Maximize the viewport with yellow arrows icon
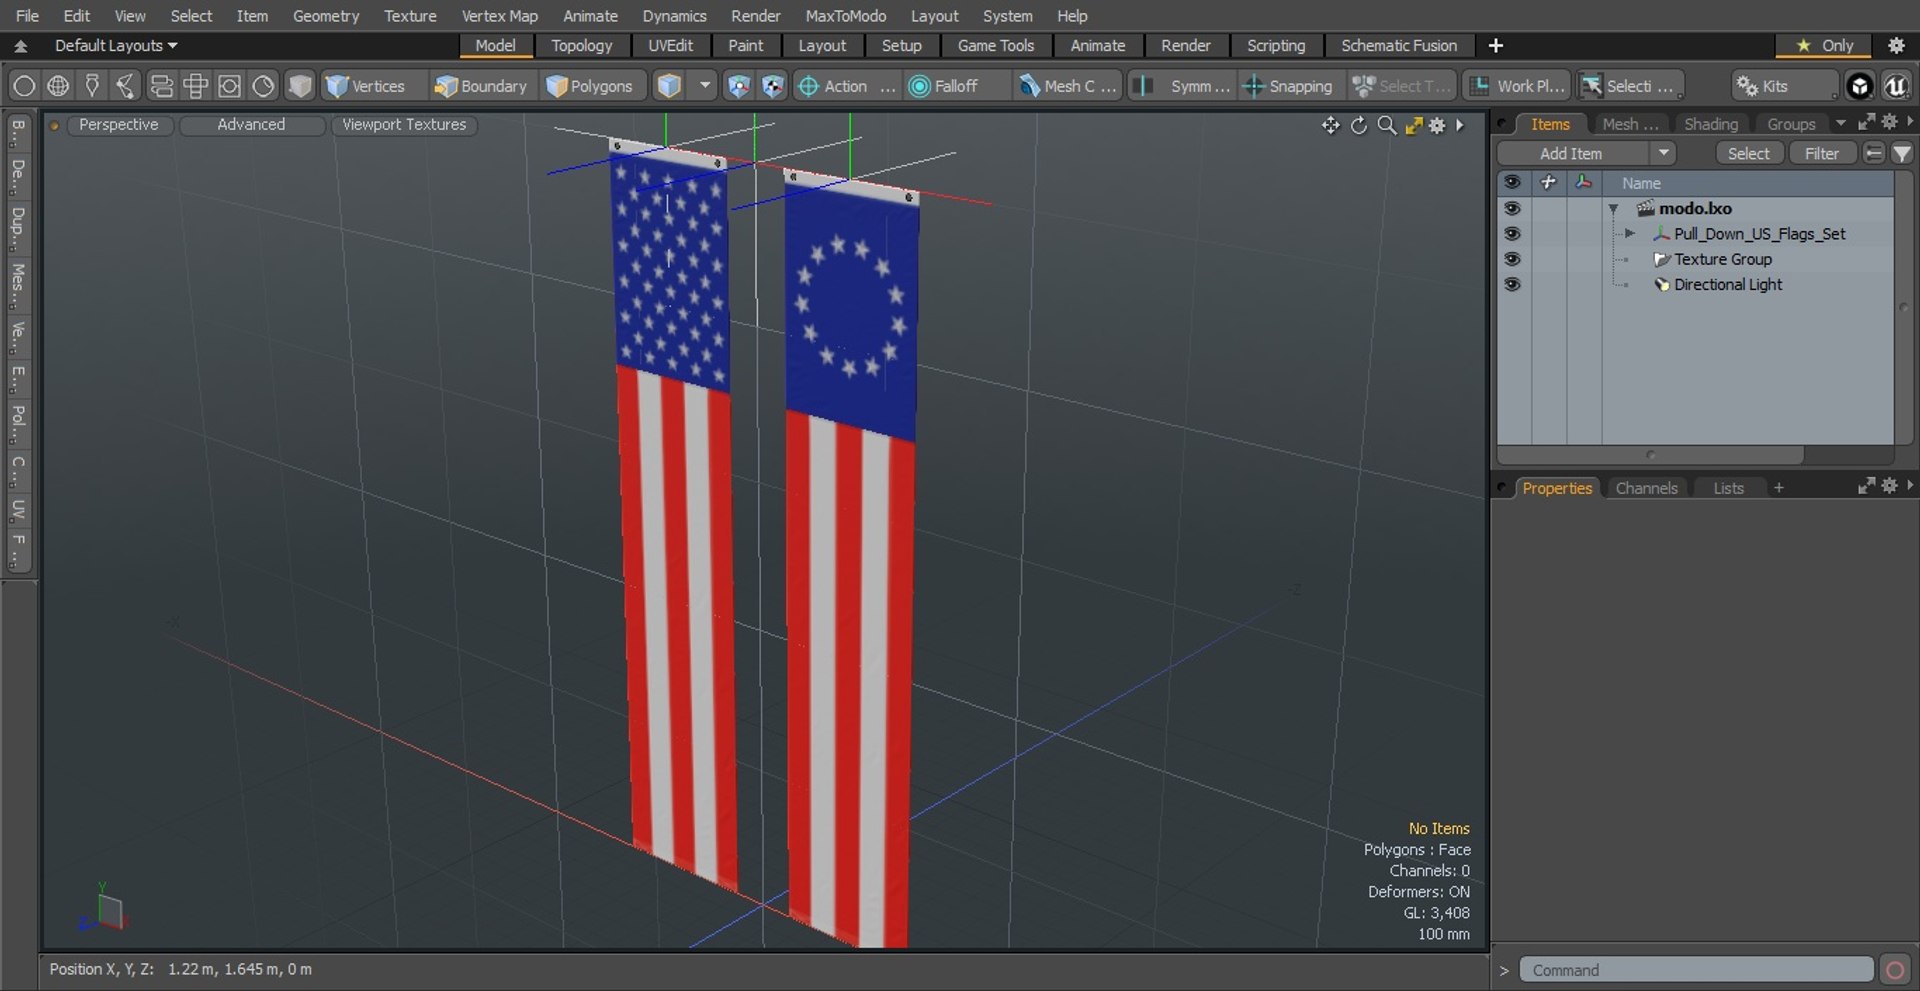 click(1413, 125)
